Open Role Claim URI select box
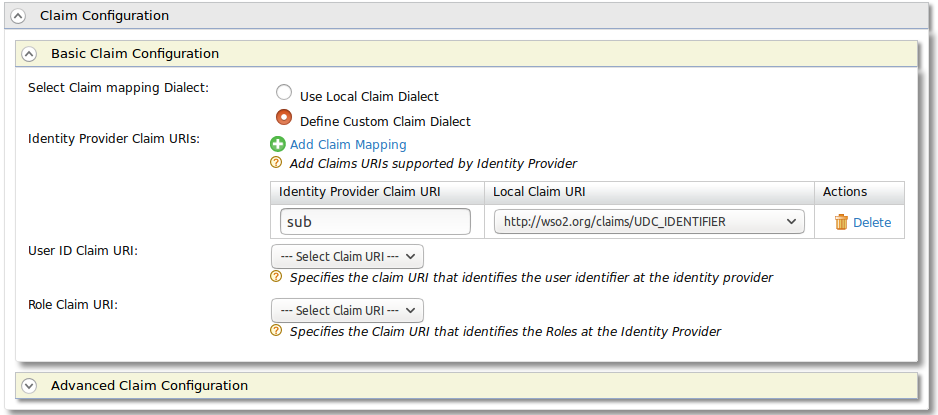The width and height of the screenshot is (938, 415). click(348, 310)
